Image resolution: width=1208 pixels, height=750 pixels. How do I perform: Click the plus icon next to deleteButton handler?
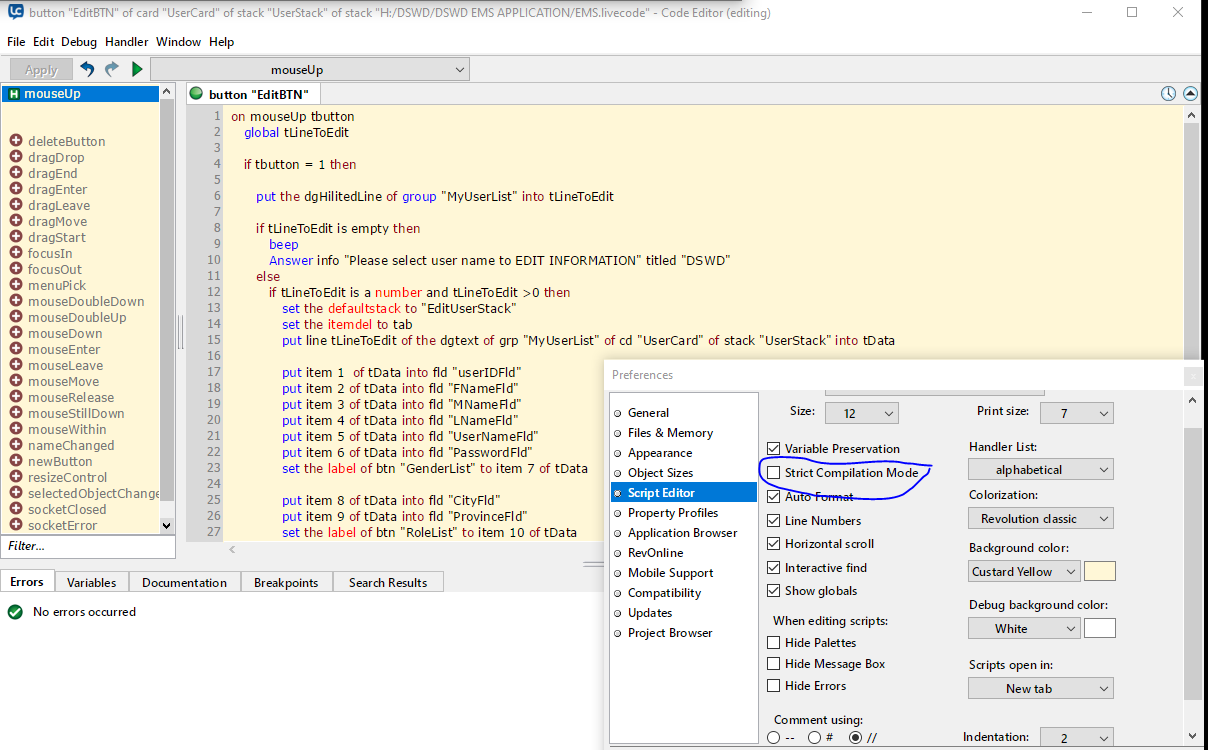tap(16, 141)
